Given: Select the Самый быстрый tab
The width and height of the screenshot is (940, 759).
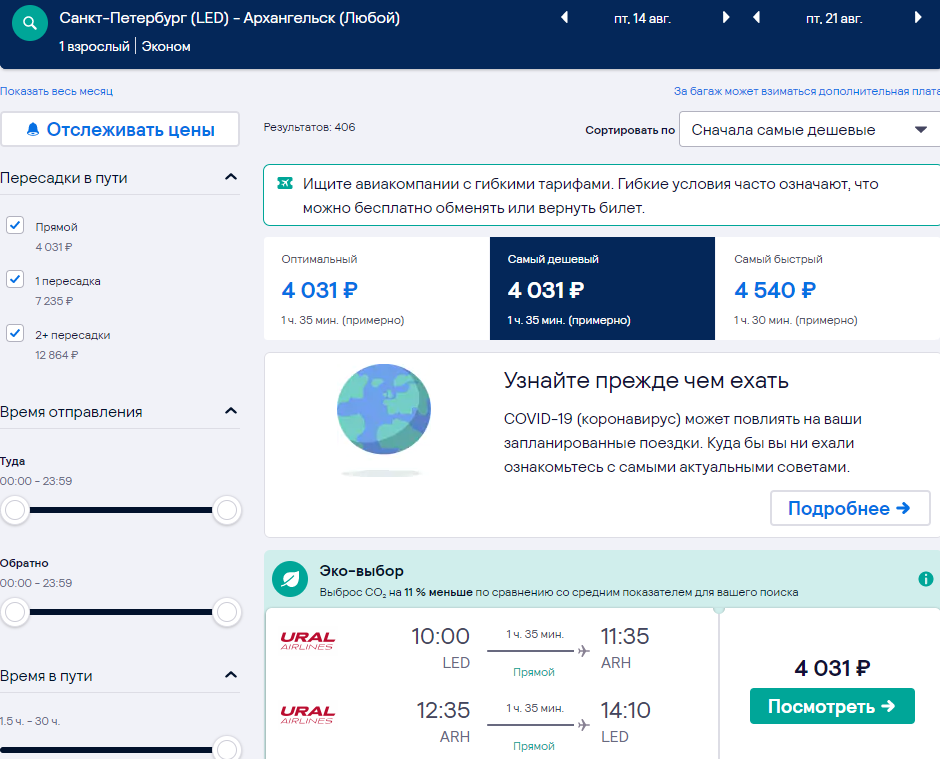Looking at the screenshot, I should [827, 288].
